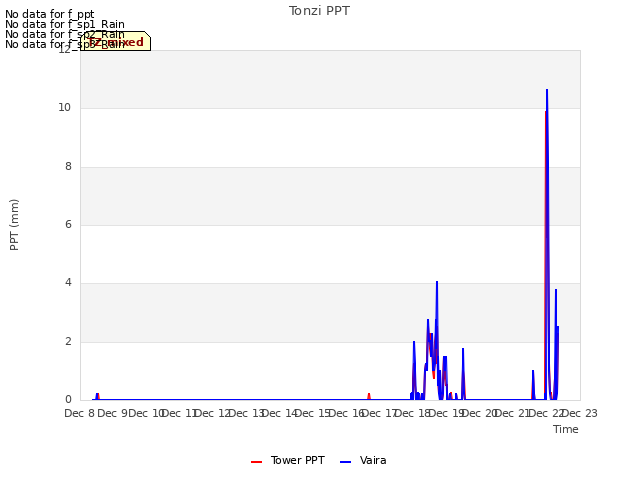This screenshot has width=640, height=480.
Task: Click the 'No data for f_ppt' message
Action: (x=49, y=14)
